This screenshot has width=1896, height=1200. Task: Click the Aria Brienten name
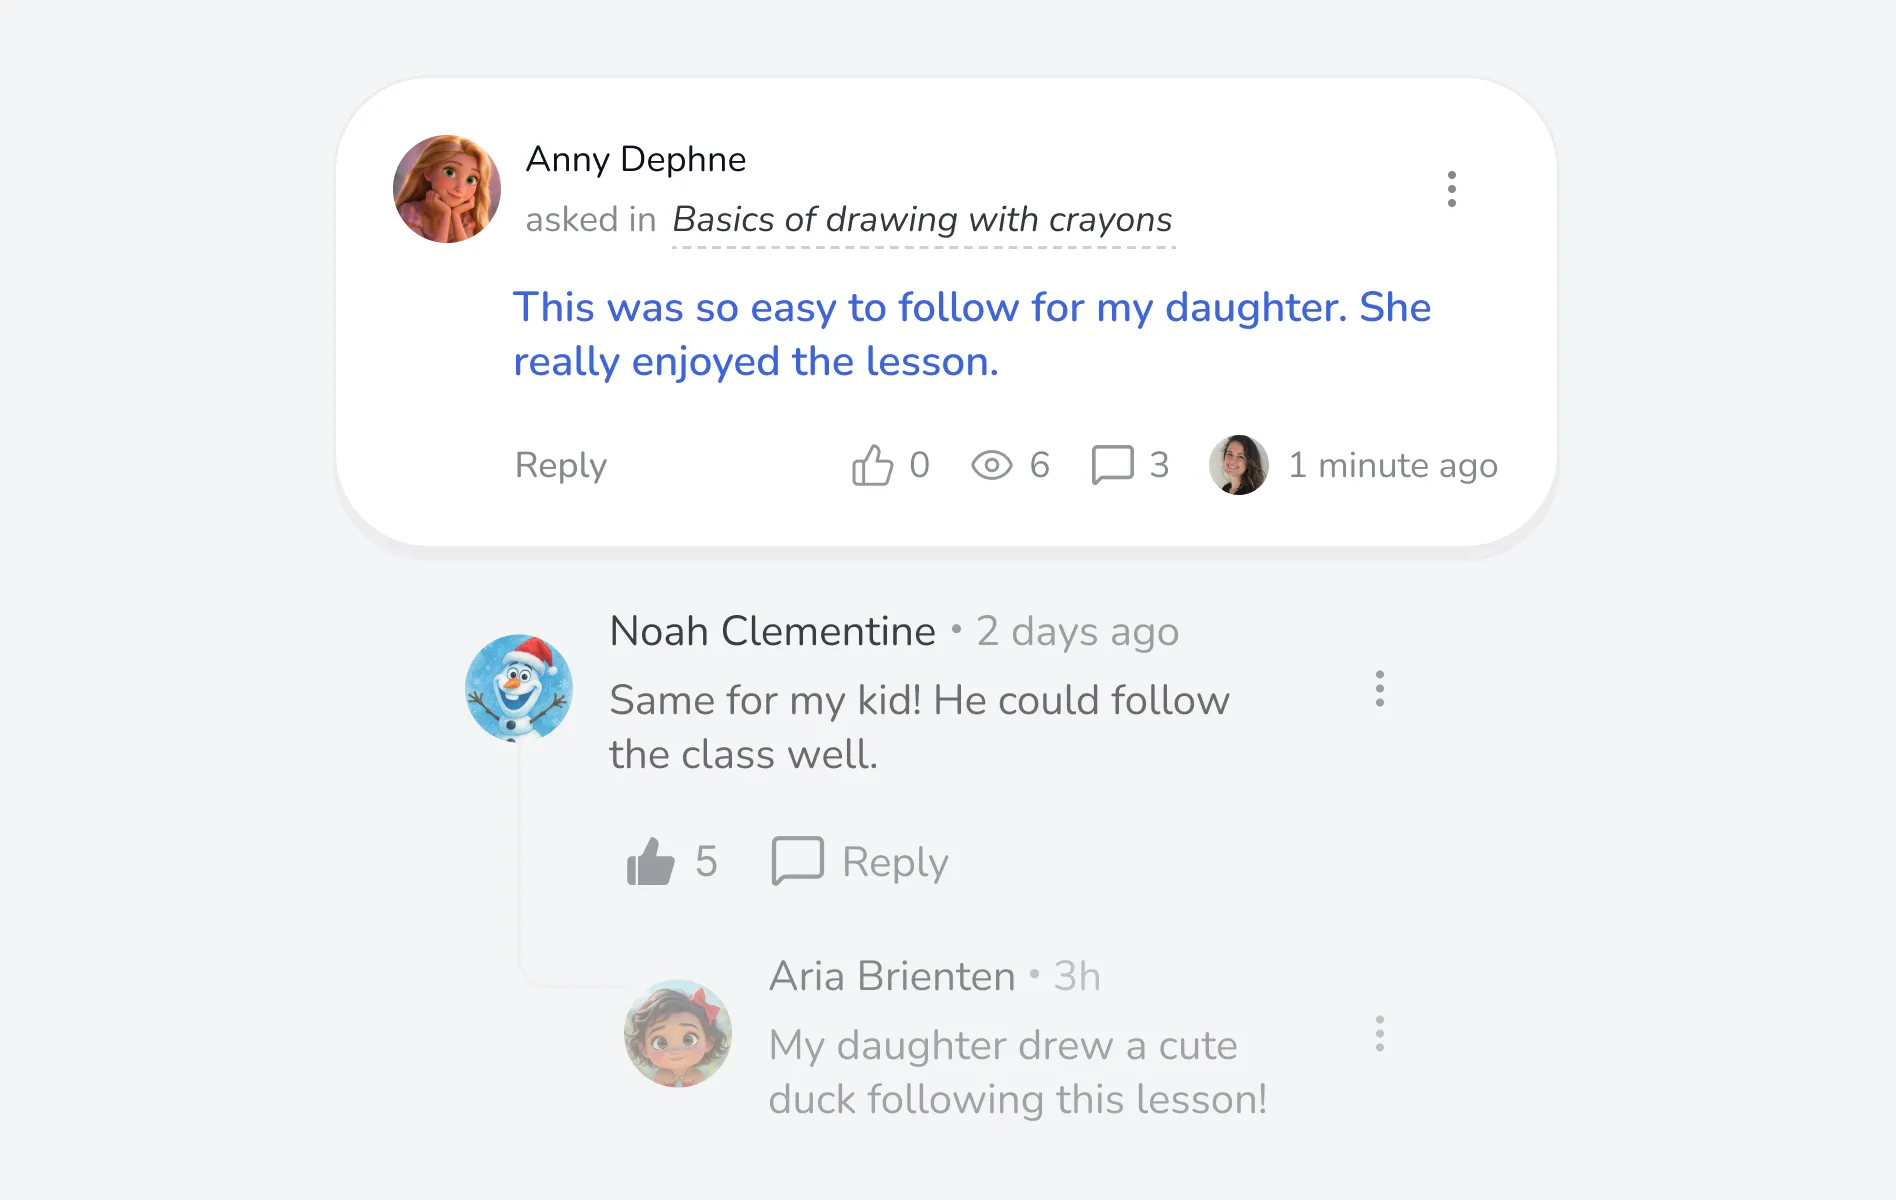point(892,976)
